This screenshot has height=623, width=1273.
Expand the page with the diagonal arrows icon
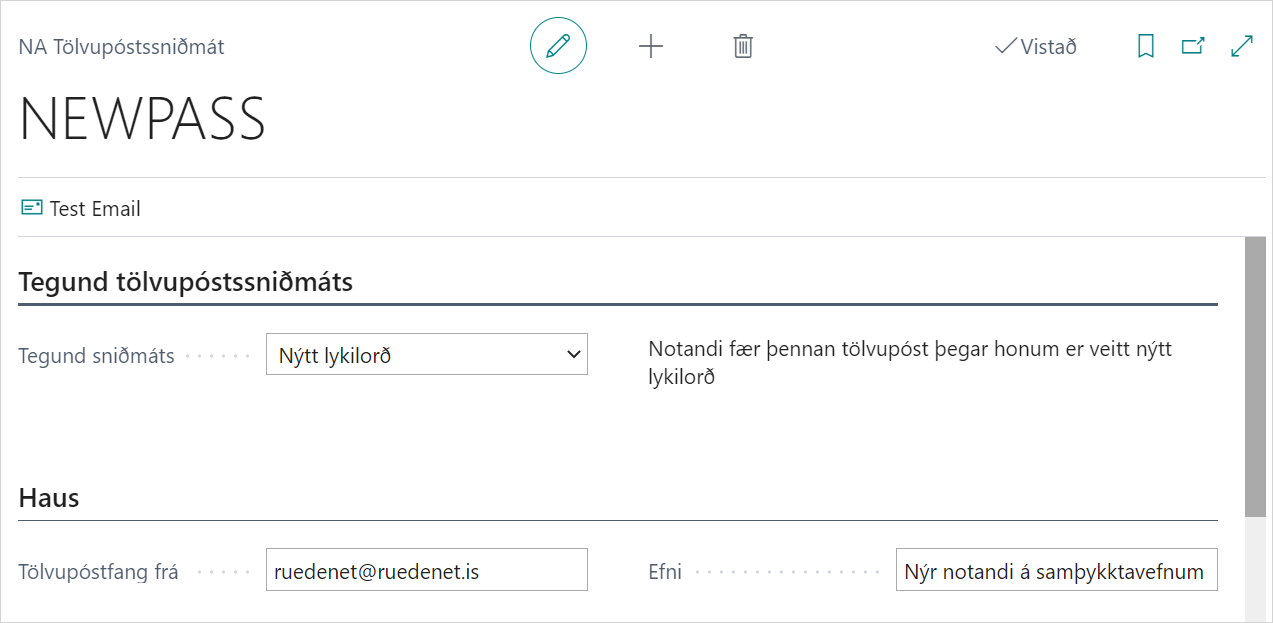pos(1242,46)
